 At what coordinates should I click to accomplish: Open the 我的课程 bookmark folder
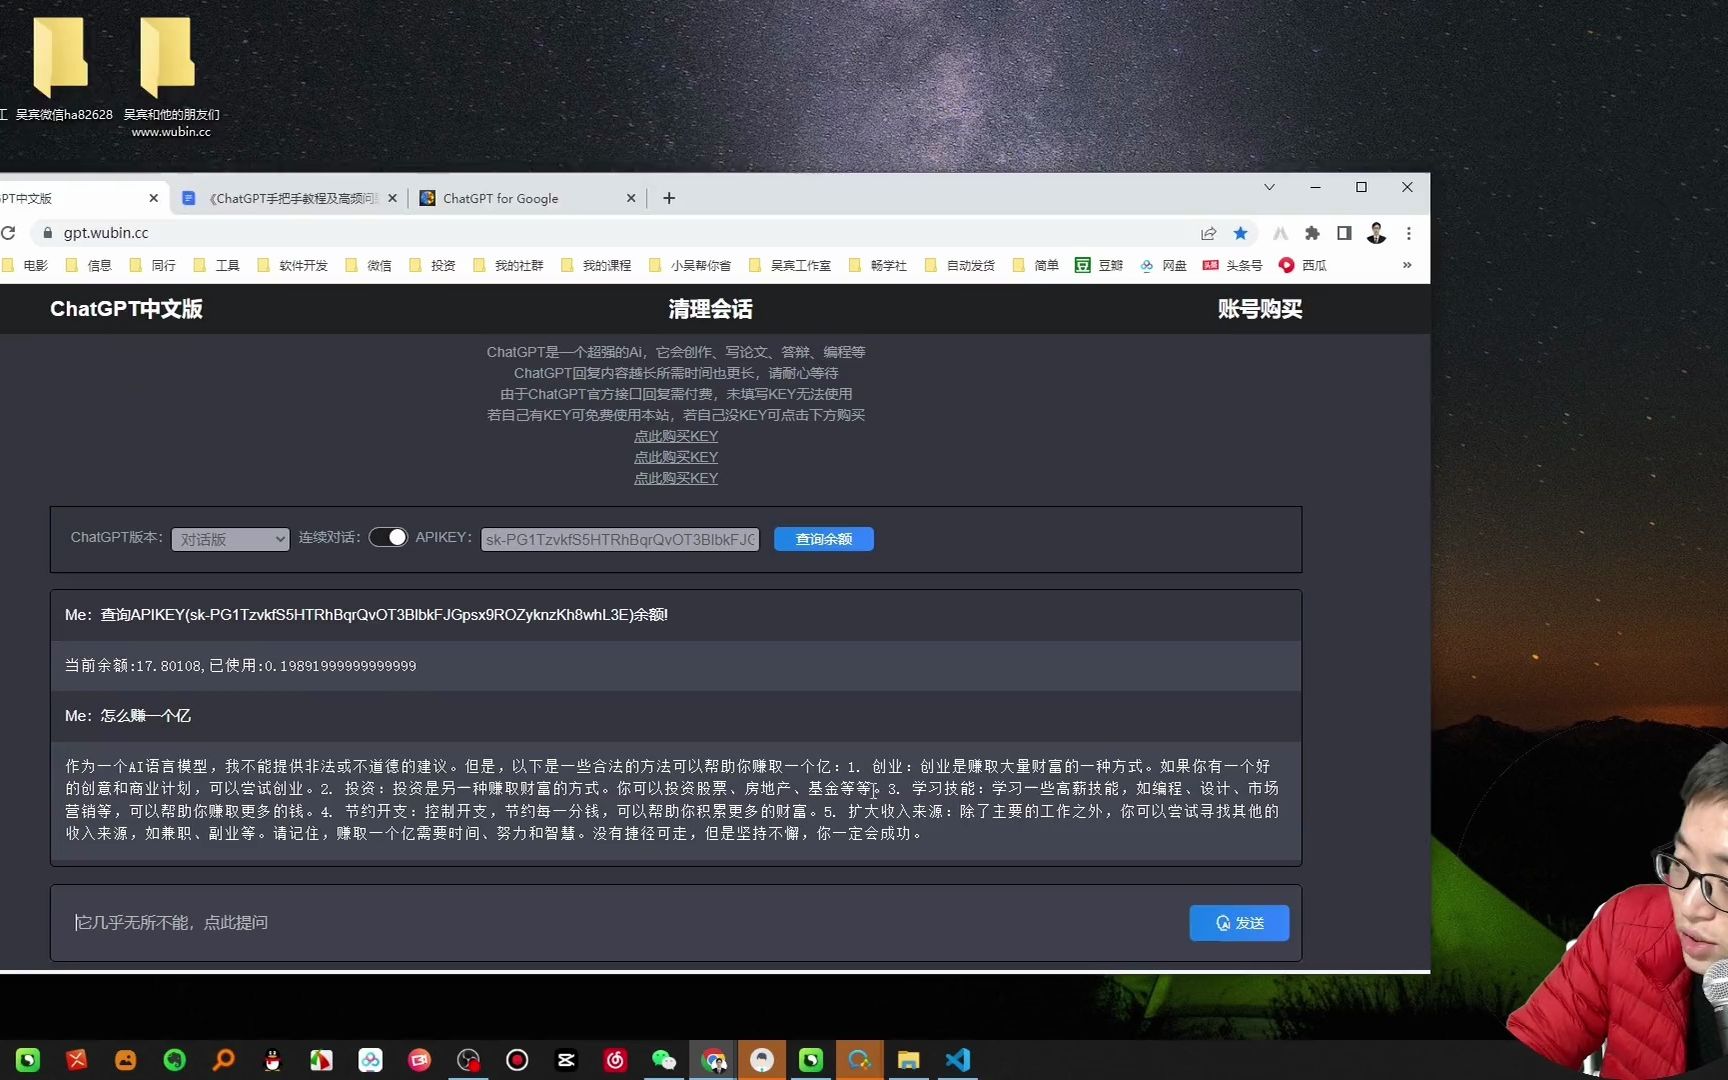pyautogui.click(x=596, y=265)
